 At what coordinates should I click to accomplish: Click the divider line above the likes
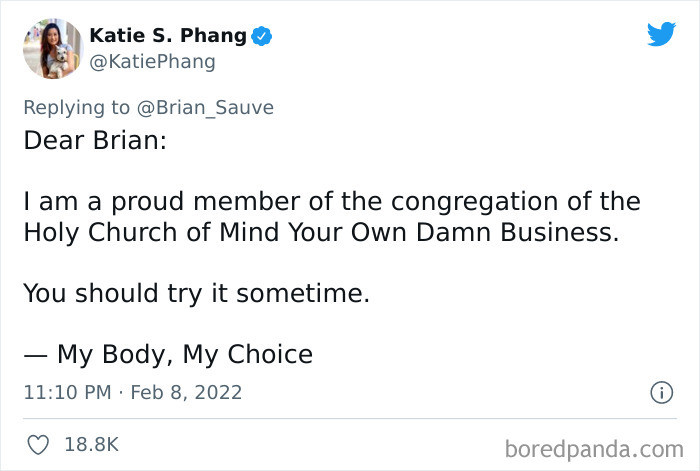pyautogui.click(x=350, y=418)
